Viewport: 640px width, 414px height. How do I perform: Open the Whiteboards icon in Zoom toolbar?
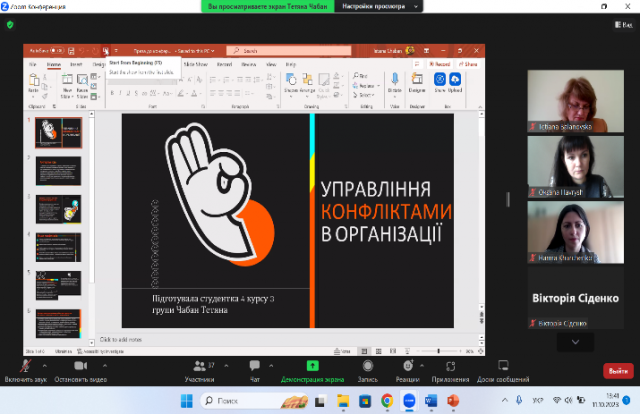pos(502,366)
